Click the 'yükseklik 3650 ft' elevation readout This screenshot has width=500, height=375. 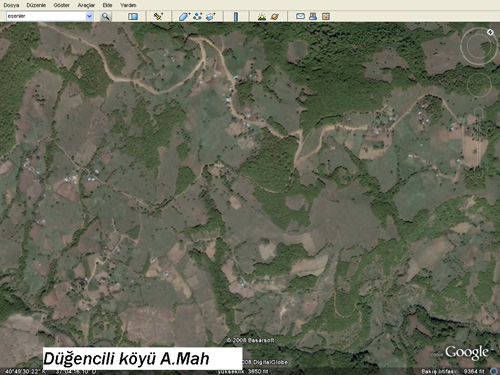(x=243, y=371)
